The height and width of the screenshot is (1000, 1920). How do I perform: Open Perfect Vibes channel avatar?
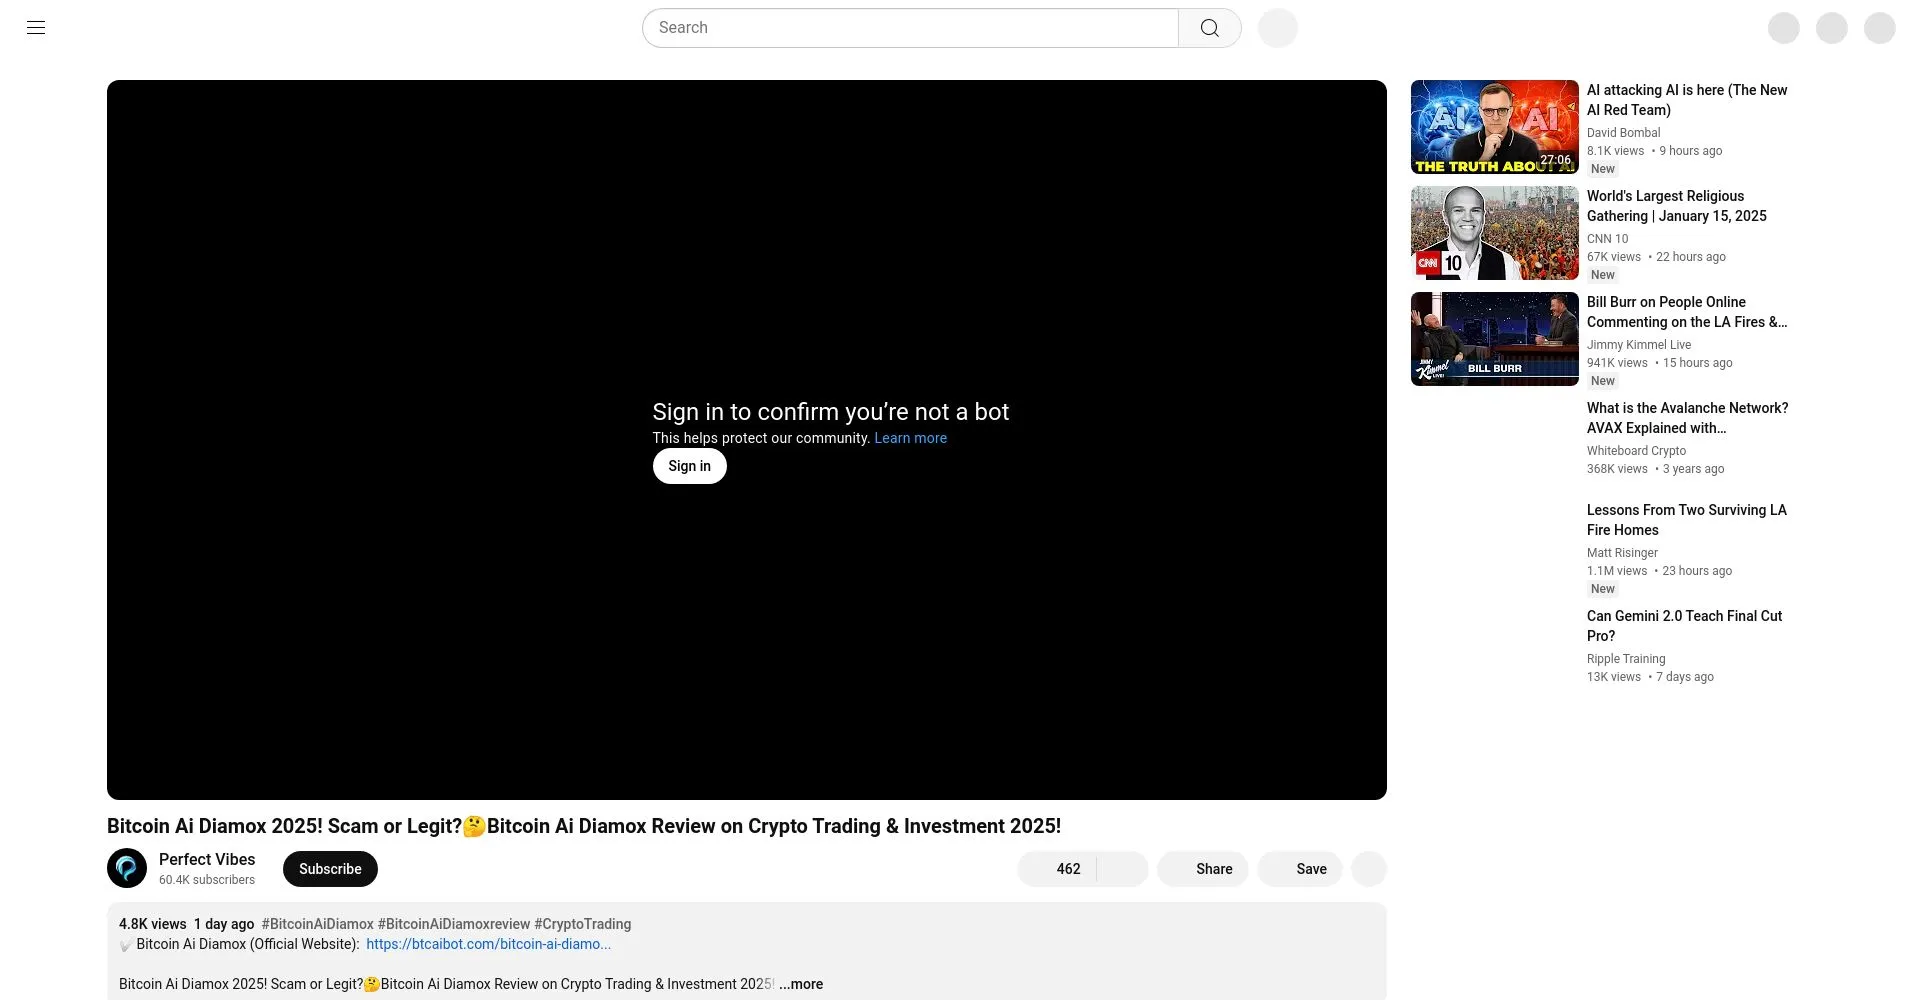[x=127, y=868]
